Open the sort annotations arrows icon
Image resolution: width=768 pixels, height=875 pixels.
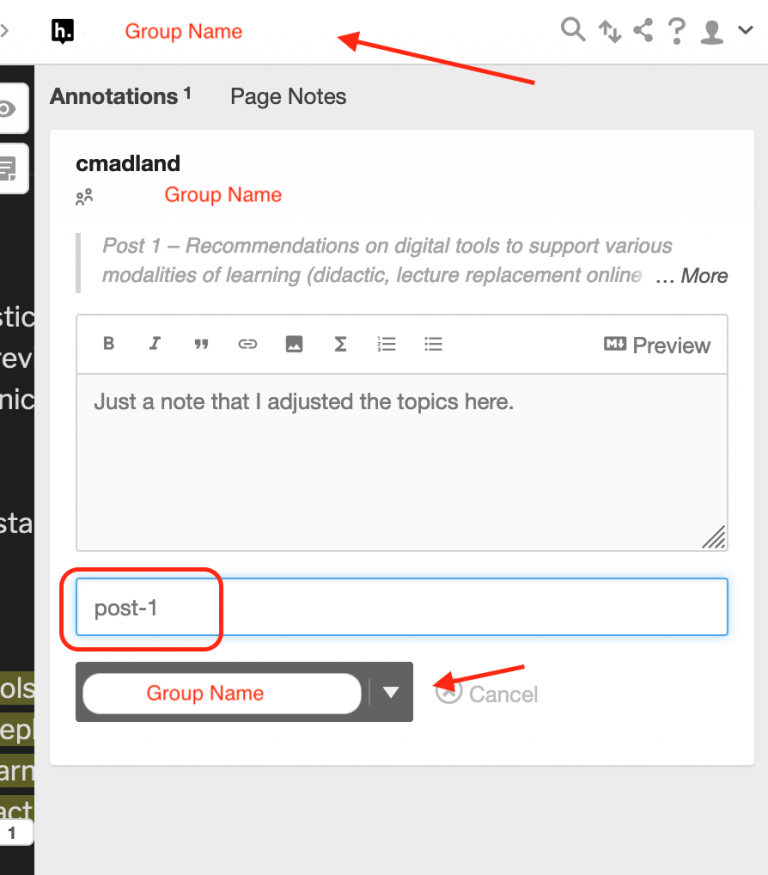[609, 31]
